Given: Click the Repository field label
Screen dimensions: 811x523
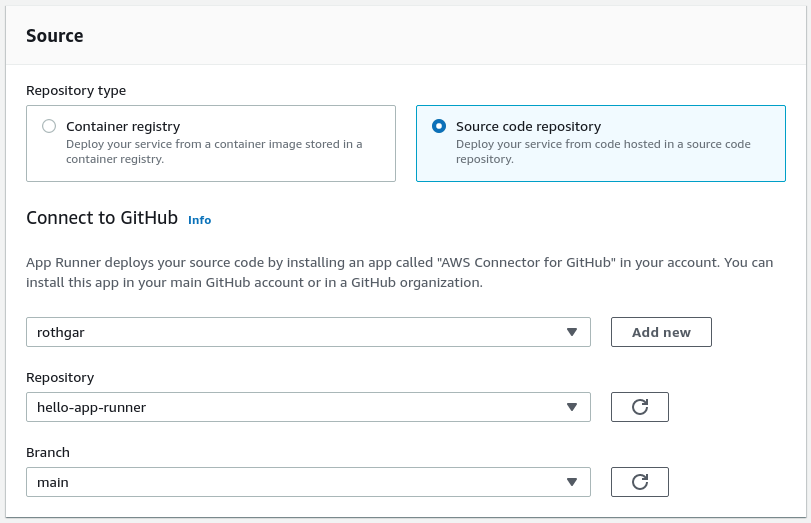Looking at the screenshot, I should (x=60, y=378).
